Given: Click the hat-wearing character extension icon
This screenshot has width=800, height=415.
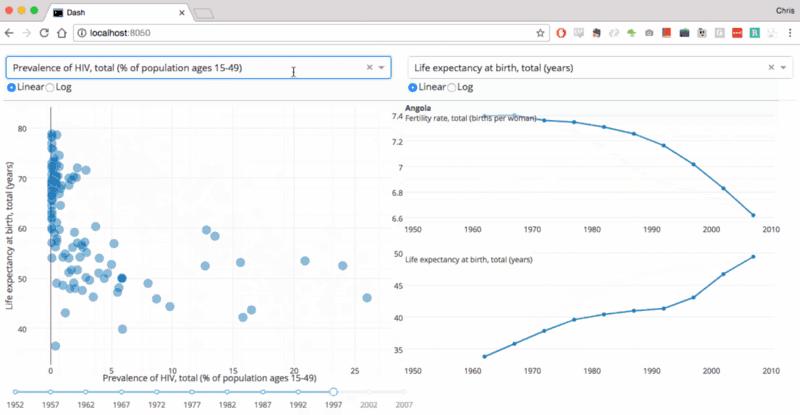Looking at the screenshot, I should (596, 33).
